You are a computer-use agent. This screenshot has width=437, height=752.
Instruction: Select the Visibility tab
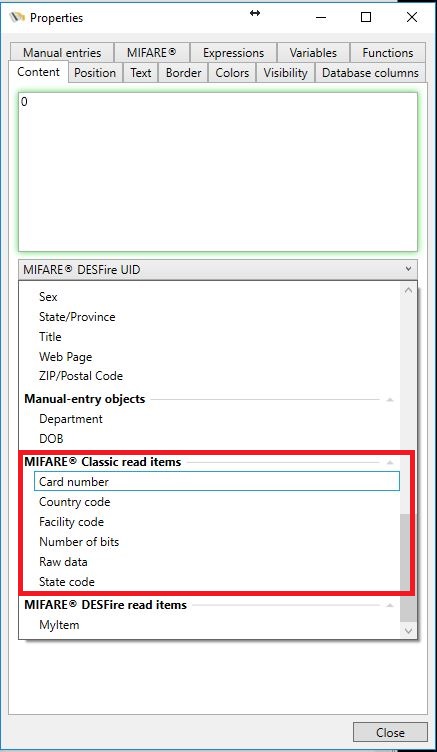point(285,73)
